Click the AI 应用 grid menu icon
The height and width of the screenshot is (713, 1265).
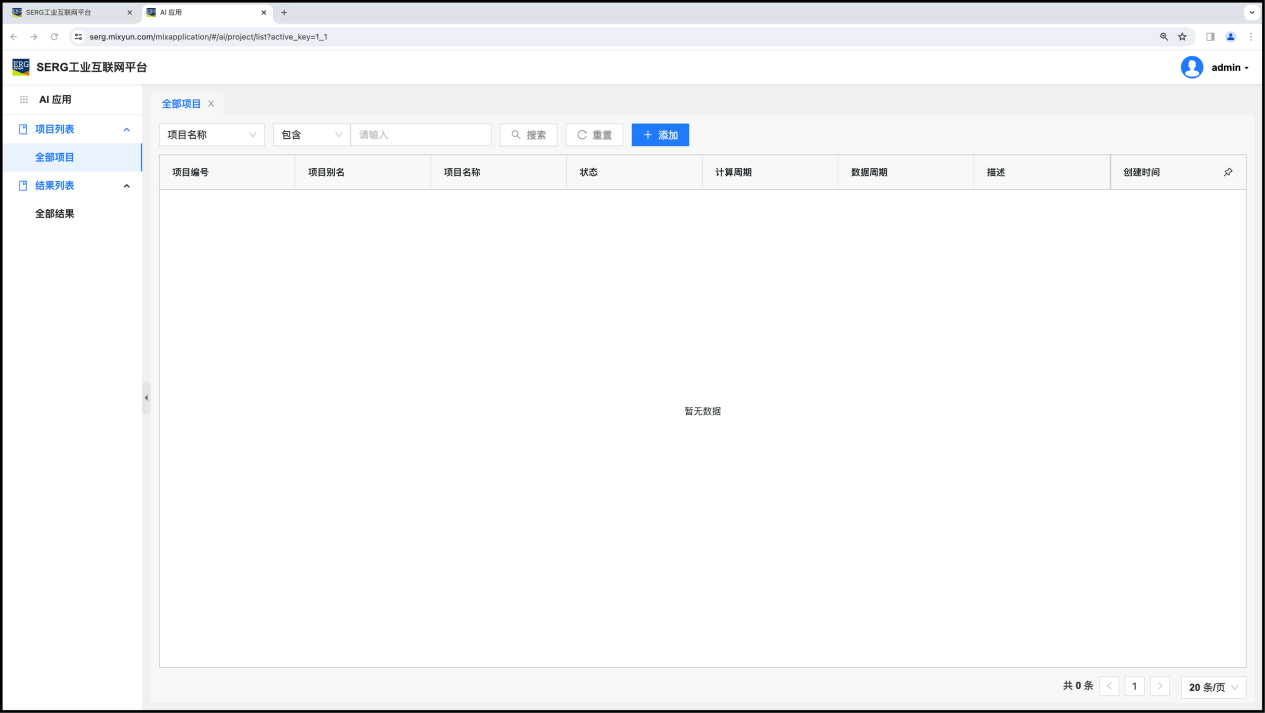[x=24, y=100]
